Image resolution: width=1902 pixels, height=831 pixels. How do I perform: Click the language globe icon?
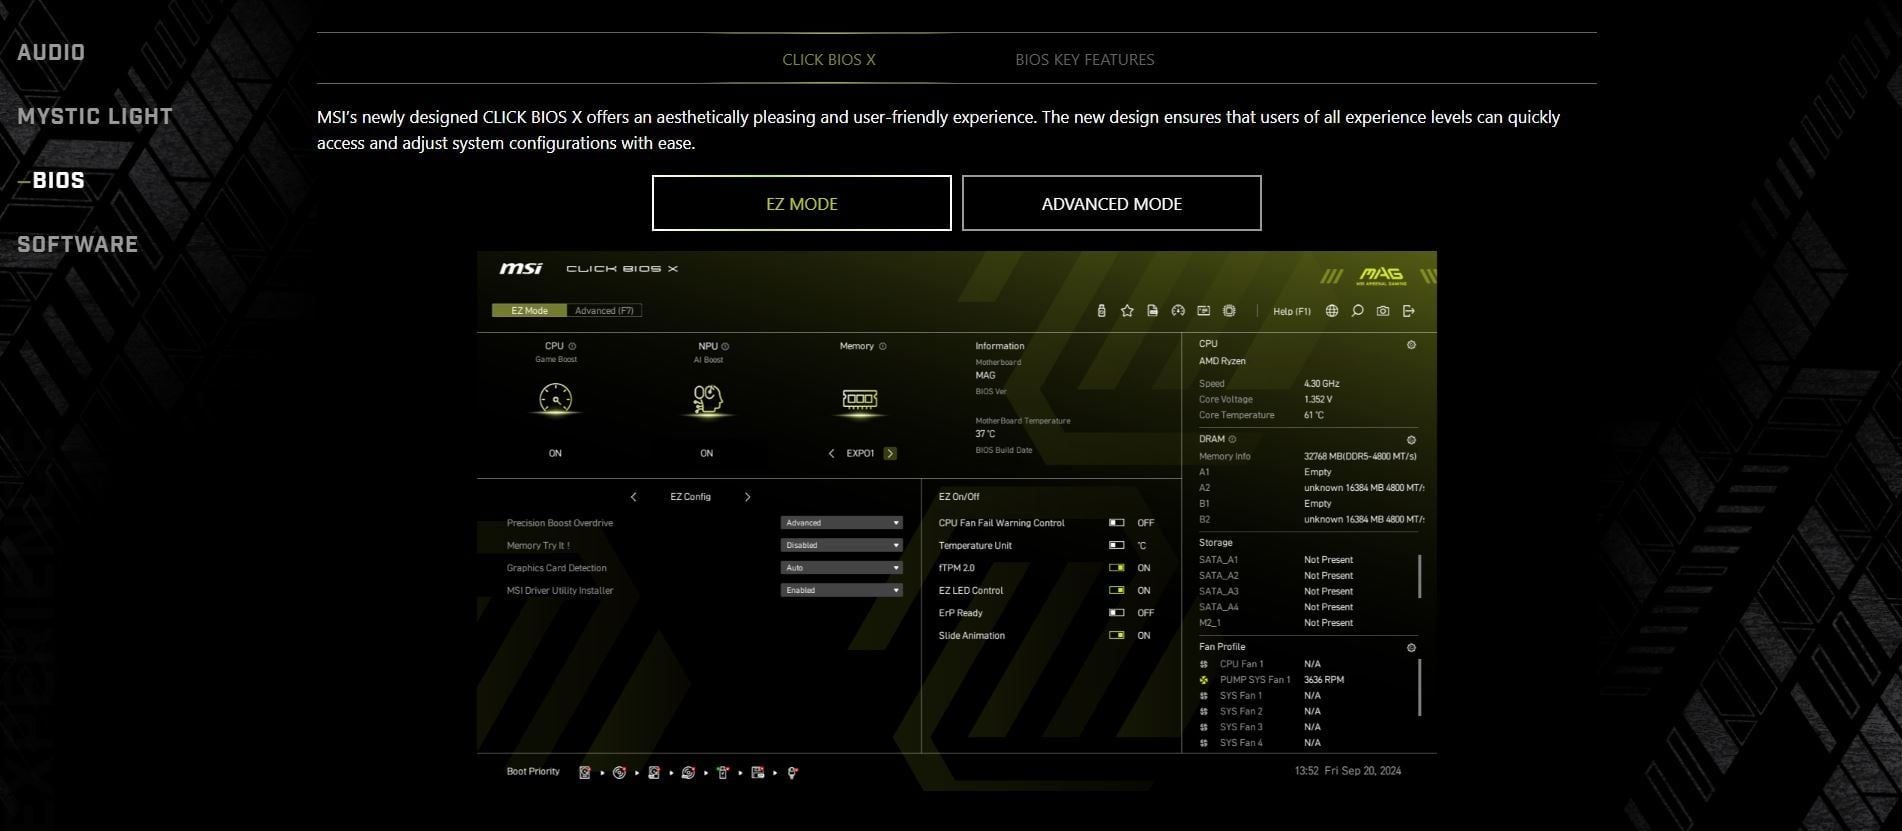pyautogui.click(x=1332, y=311)
